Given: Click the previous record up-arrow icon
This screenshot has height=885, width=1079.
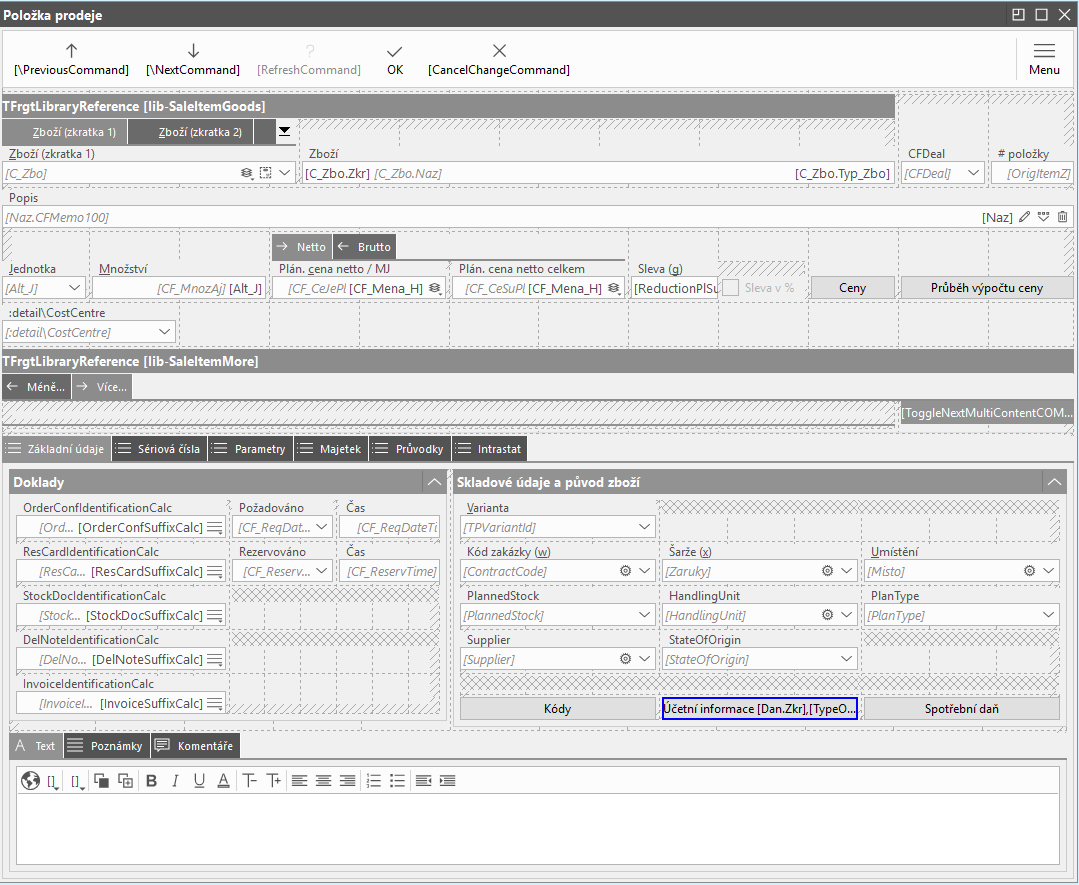Looking at the screenshot, I should click(x=71, y=51).
